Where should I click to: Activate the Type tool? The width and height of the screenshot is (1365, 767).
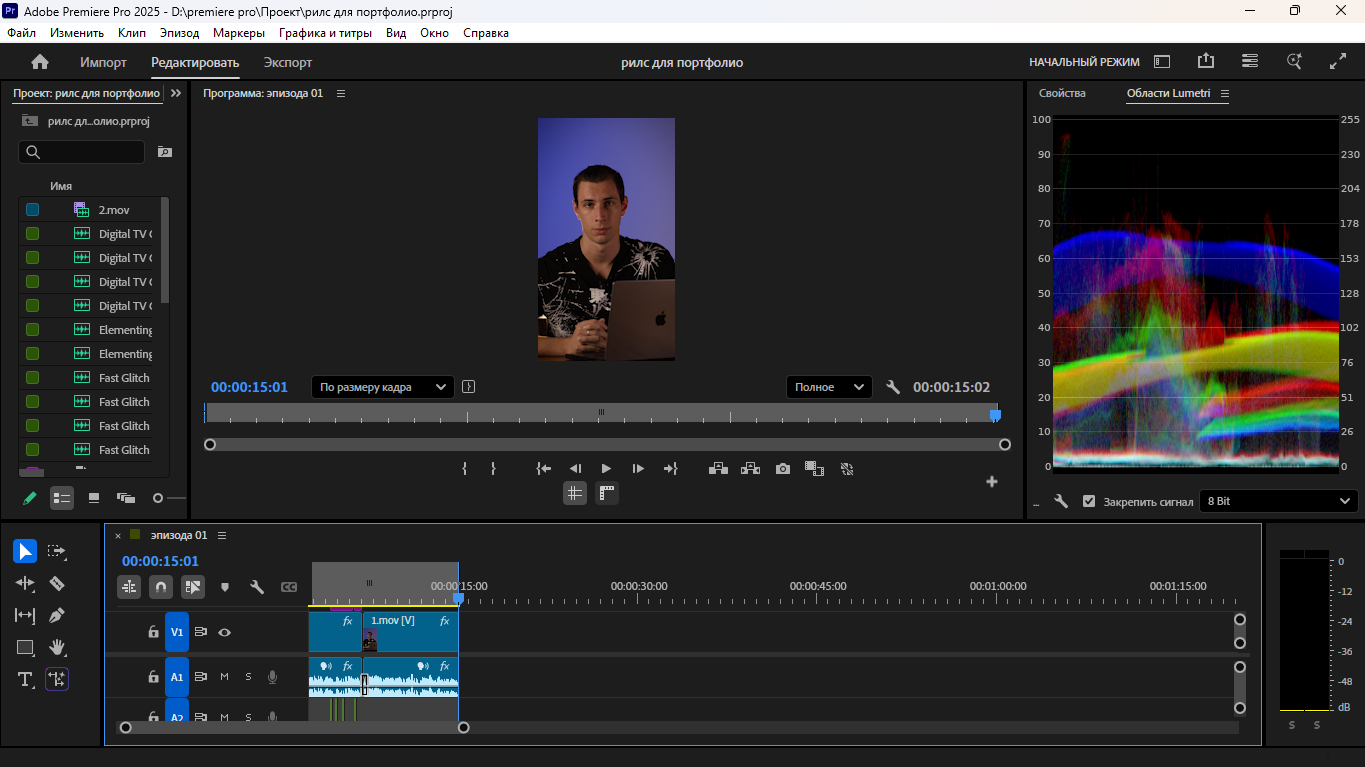click(x=25, y=679)
